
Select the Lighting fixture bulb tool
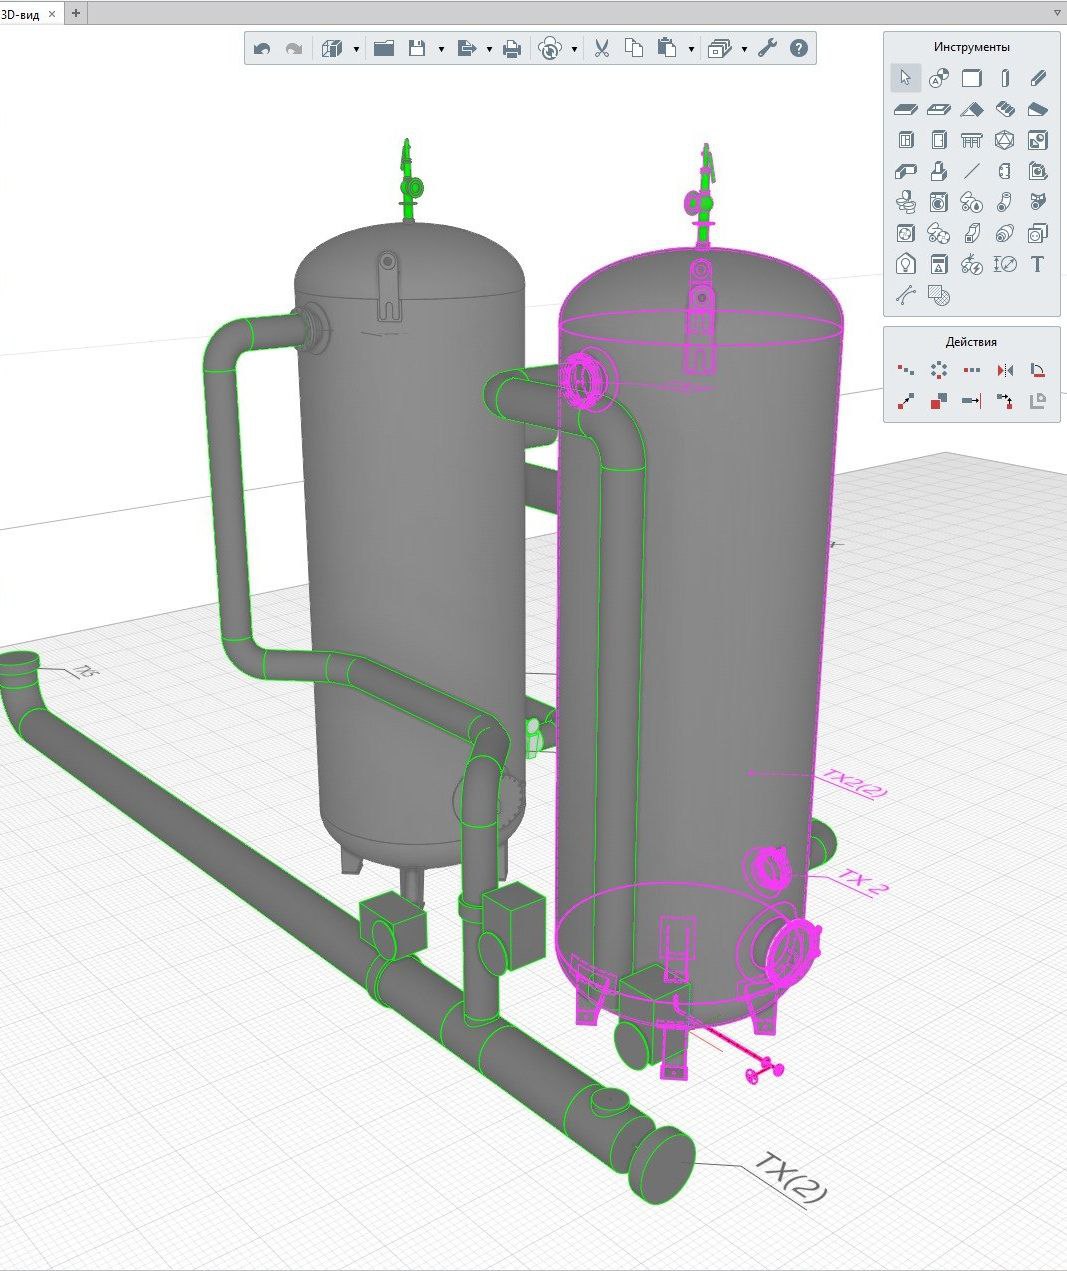905,264
